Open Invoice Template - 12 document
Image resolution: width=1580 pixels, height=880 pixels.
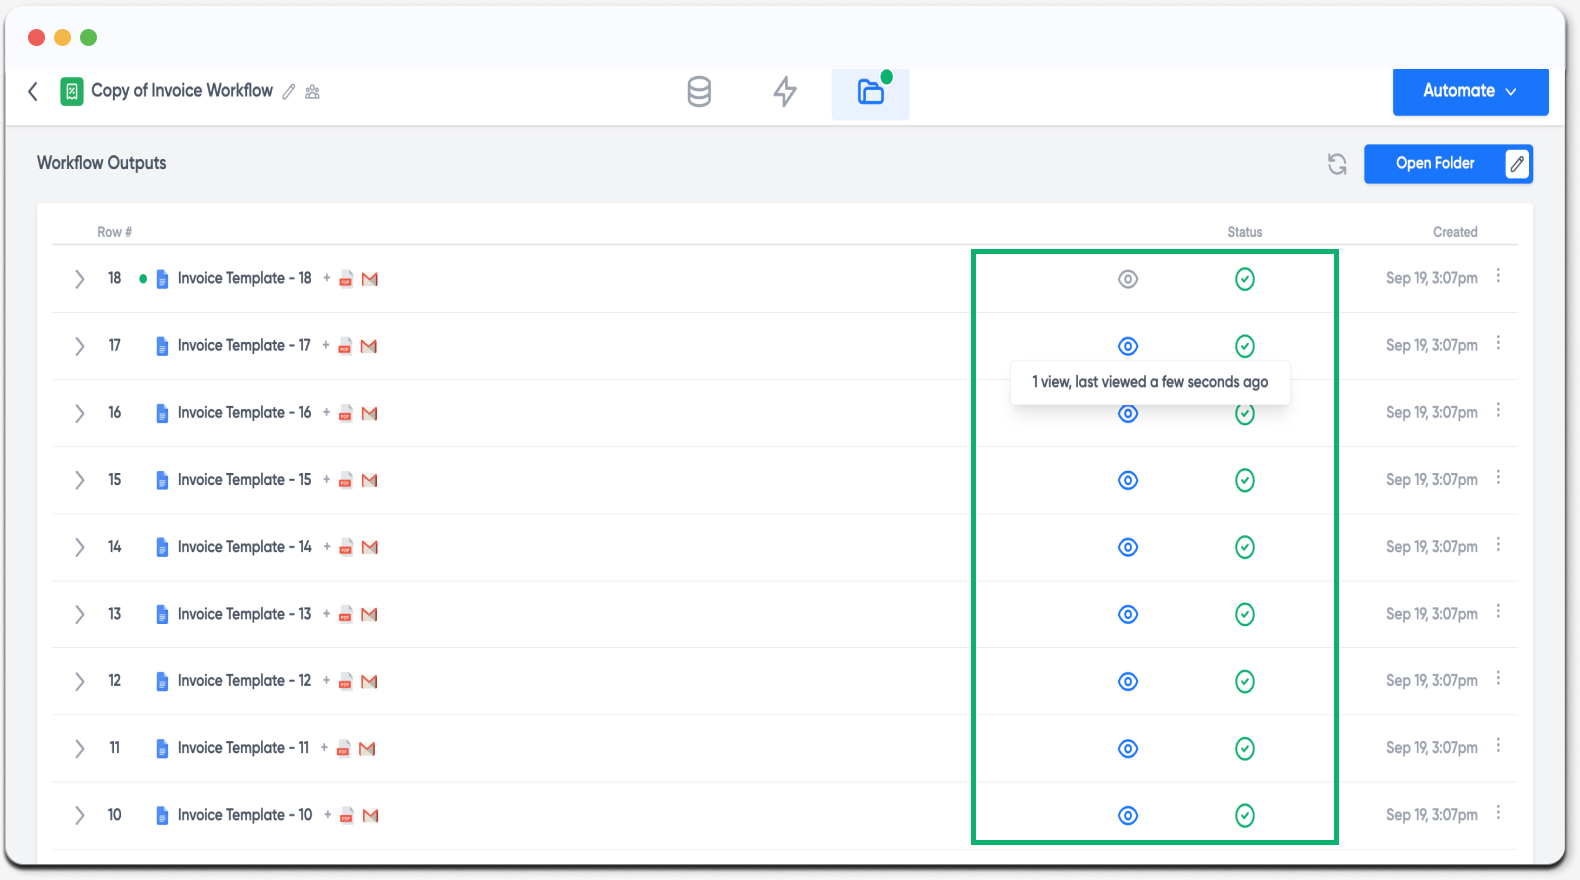[x=244, y=680]
